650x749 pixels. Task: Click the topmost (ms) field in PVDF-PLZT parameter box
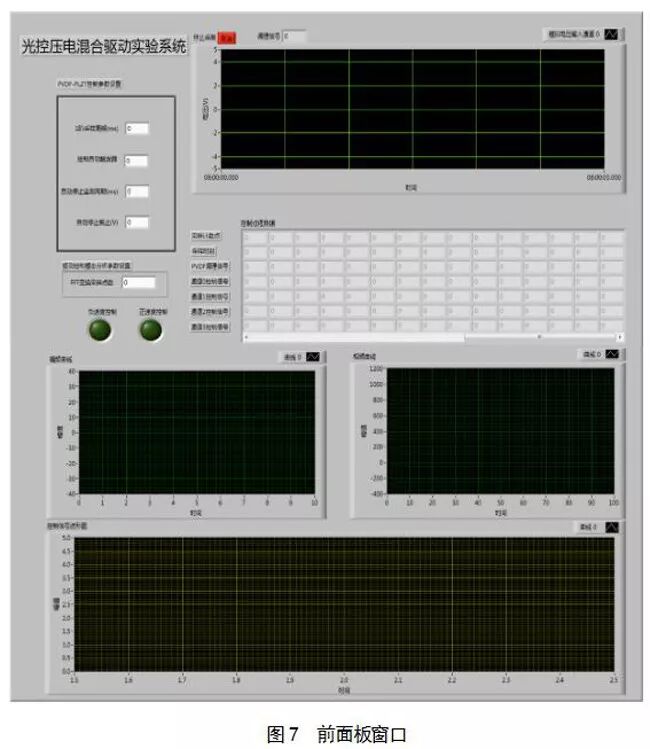point(138,128)
